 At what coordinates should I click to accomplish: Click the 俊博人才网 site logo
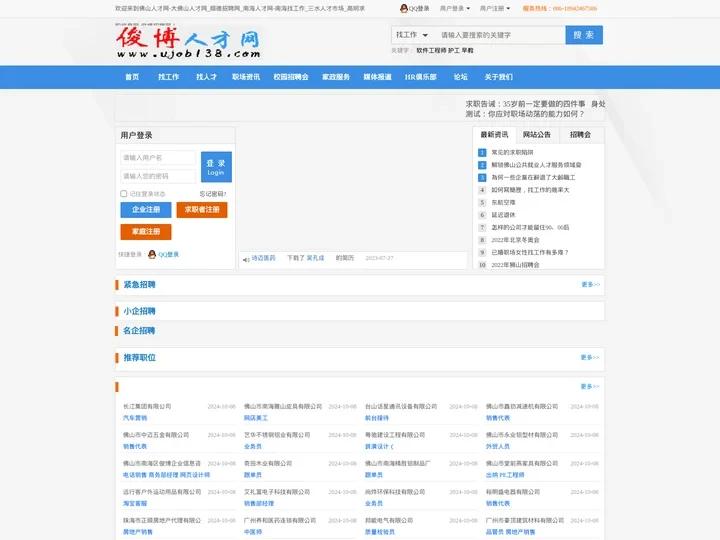tap(188, 41)
